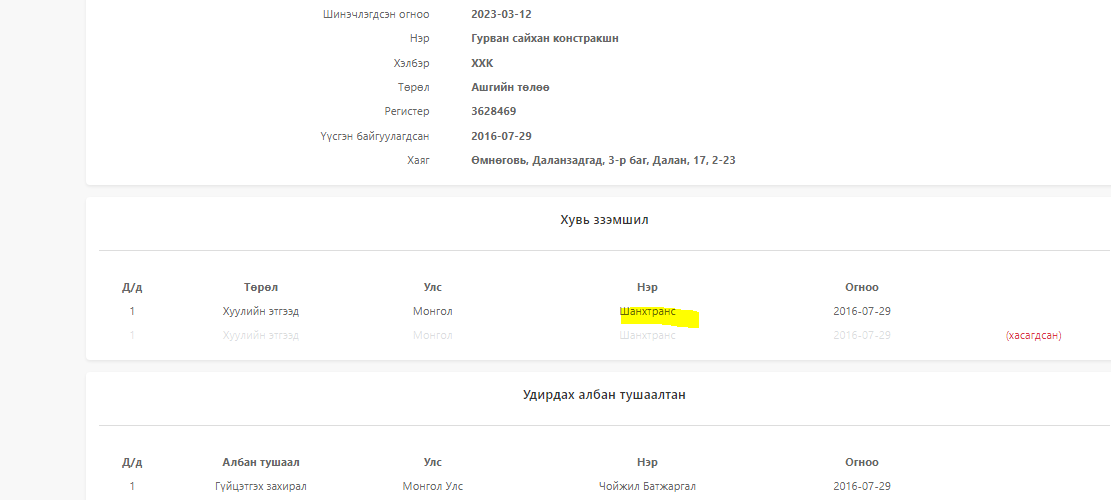The height and width of the screenshot is (500, 1111).
Task: Click the Регистер field label
Action: [x=406, y=111]
